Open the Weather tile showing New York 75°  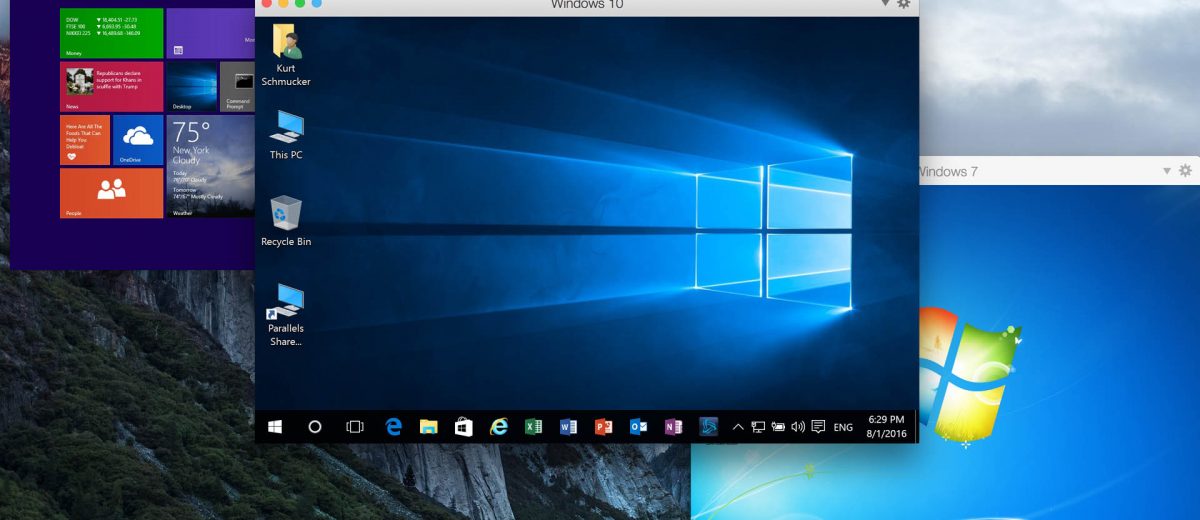(x=210, y=166)
